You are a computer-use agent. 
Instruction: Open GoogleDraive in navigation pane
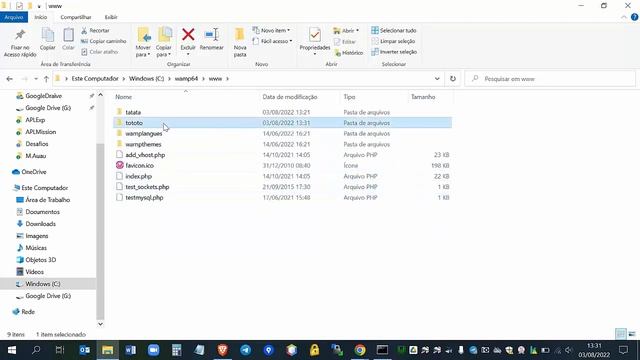click(x=43, y=96)
